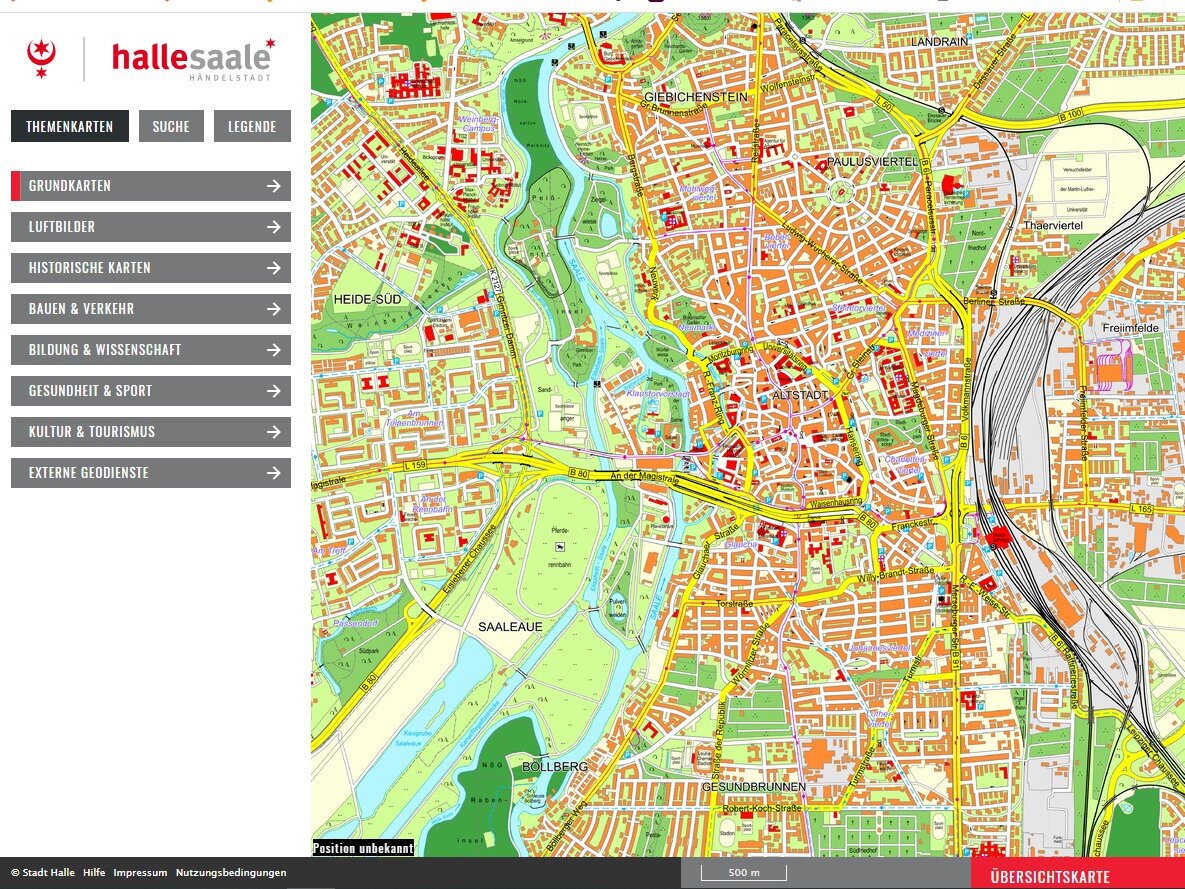
Task: Show the Legende tab
Action: point(252,126)
